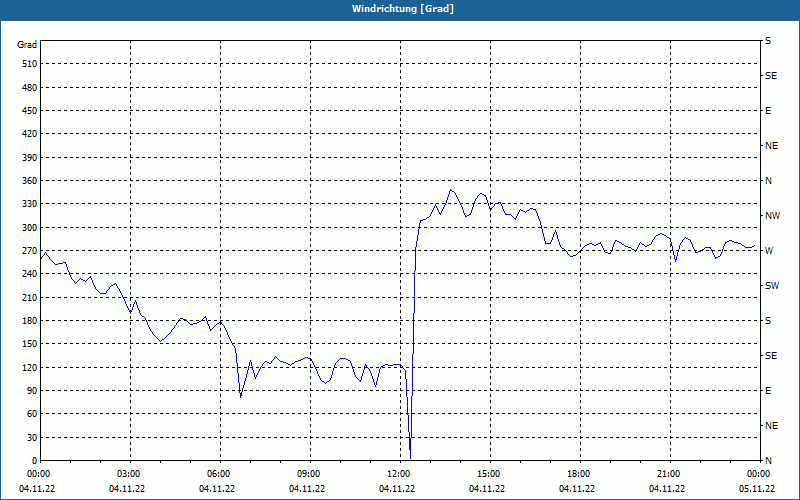Screen dimensions: 800x500
Task: Click the 270 y-axis value
Action: tap(30, 251)
